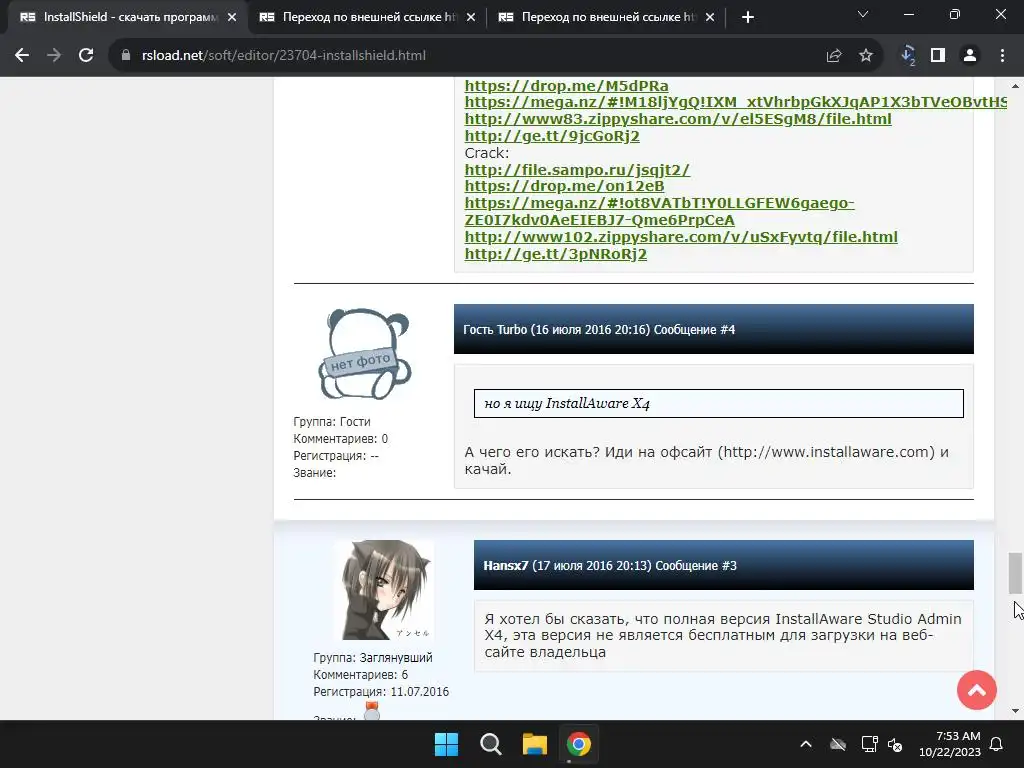Close the InstallShield tab
1024x768 pixels.
pyautogui.click(x=232, y=18)
